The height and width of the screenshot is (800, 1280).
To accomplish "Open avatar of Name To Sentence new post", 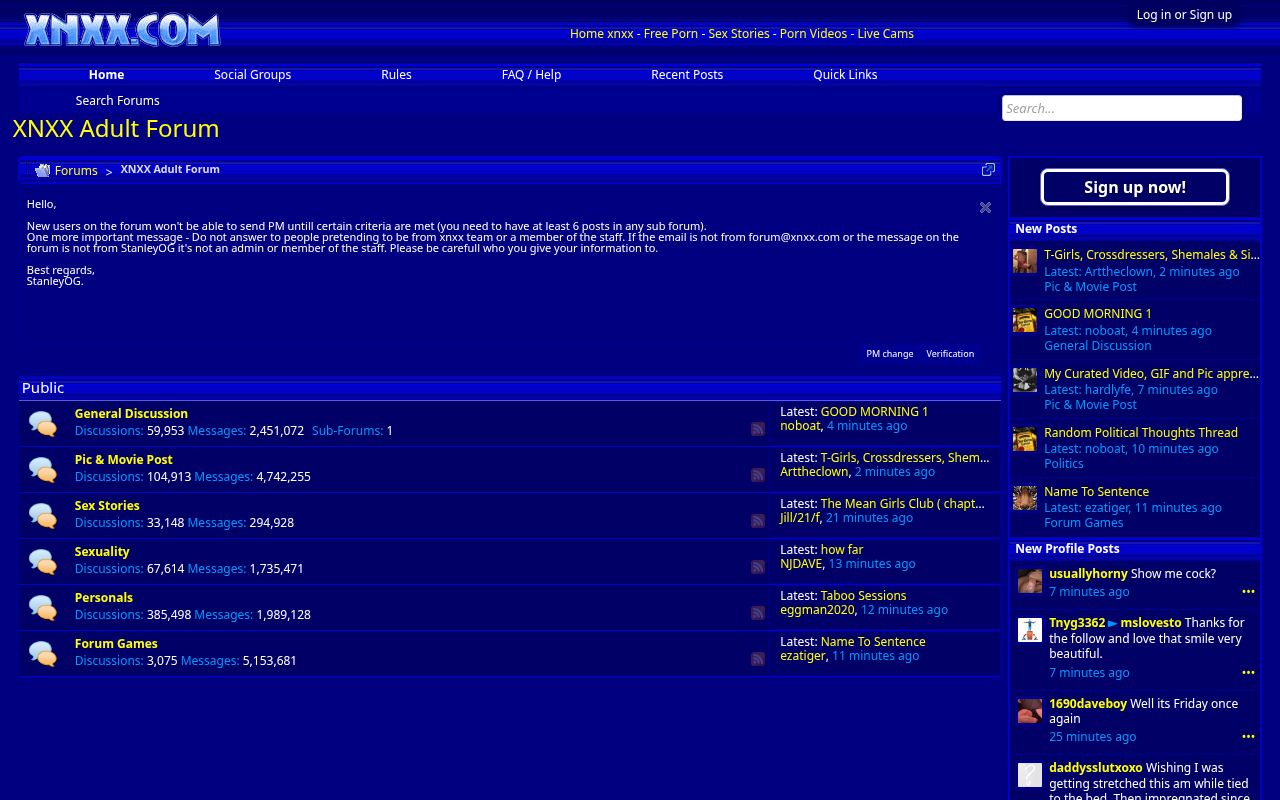I will coord(1025,498).
